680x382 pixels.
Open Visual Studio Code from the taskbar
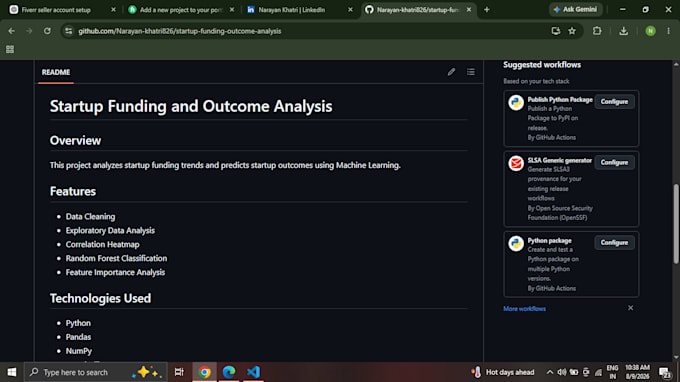coord(253,372)
